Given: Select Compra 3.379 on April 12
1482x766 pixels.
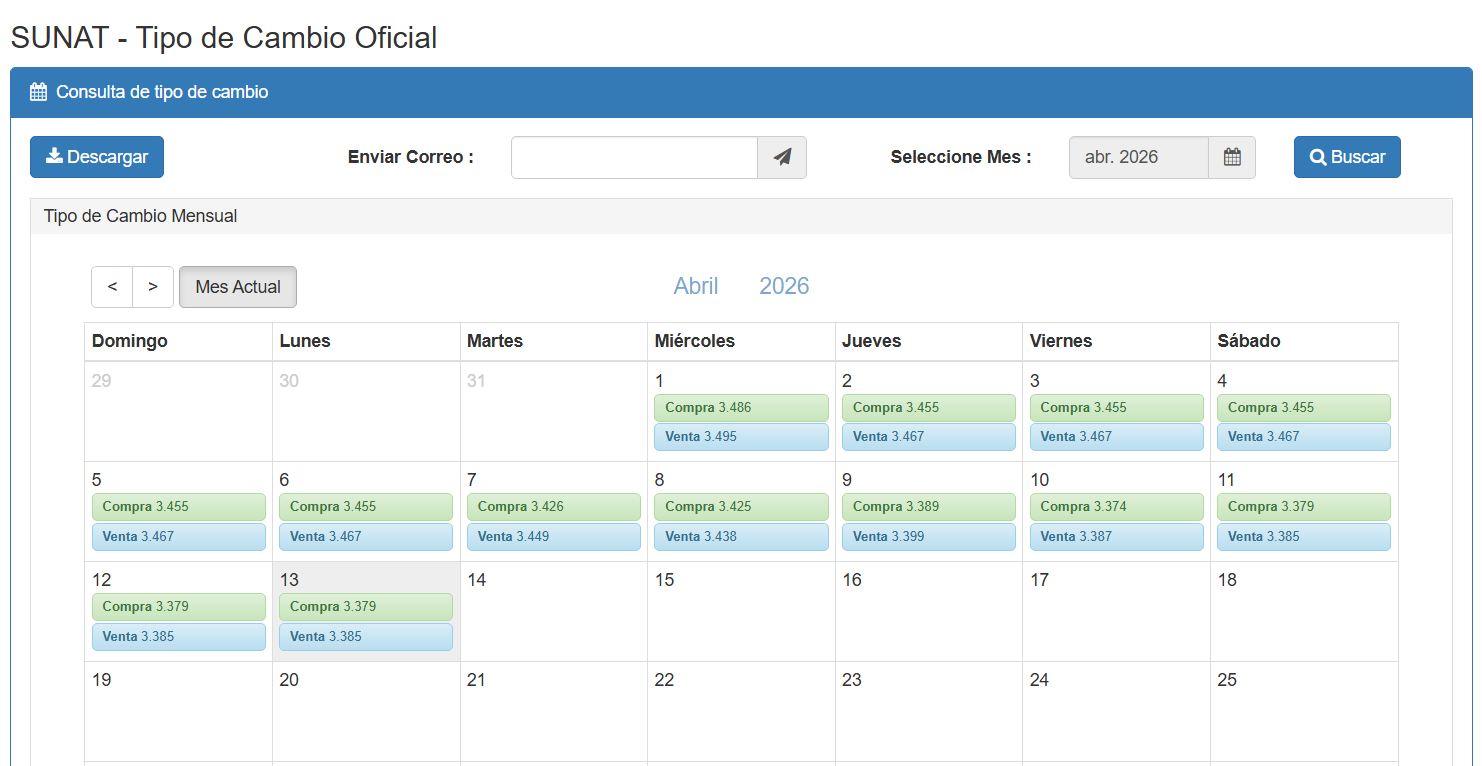Looking at the screenshot, I should 178,607.
